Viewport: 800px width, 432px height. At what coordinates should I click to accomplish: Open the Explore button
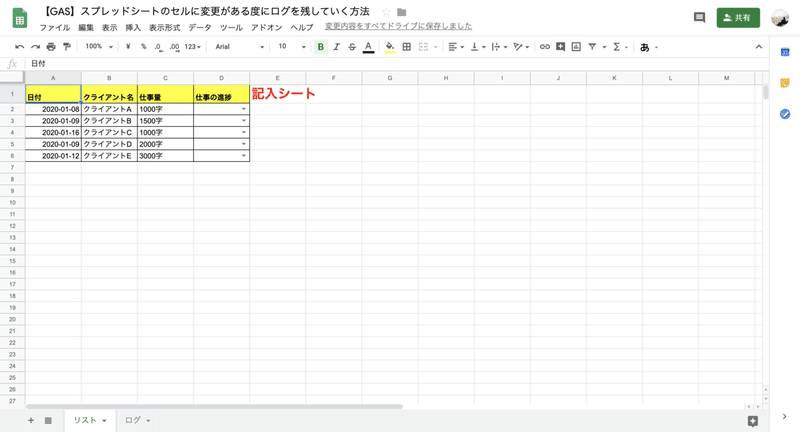(753, 421)
